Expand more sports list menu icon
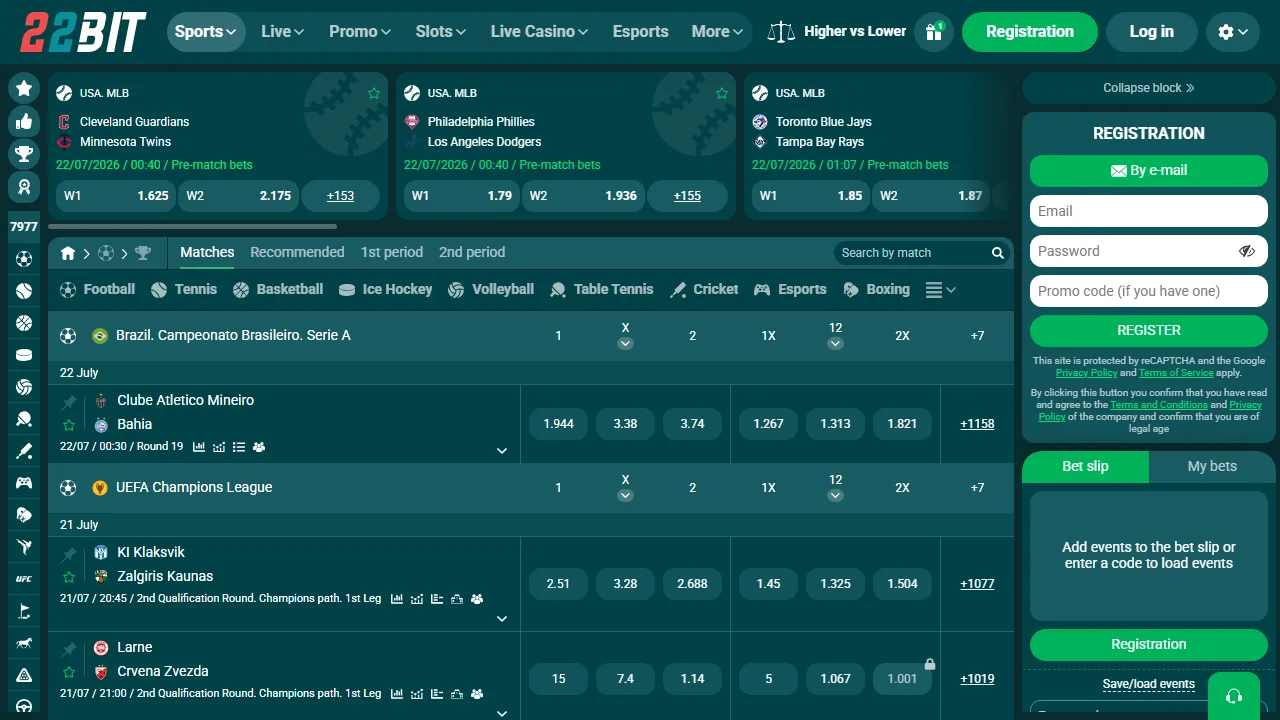 point(940,290)
